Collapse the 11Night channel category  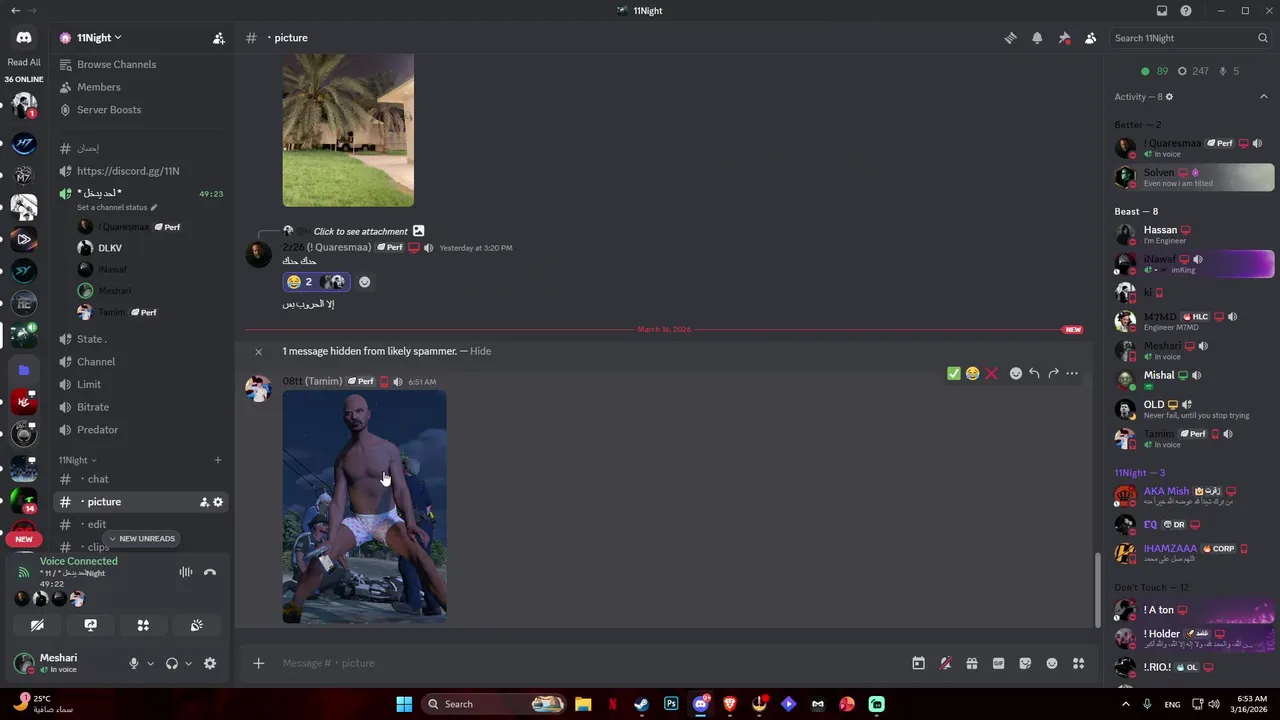pos(77,460)
